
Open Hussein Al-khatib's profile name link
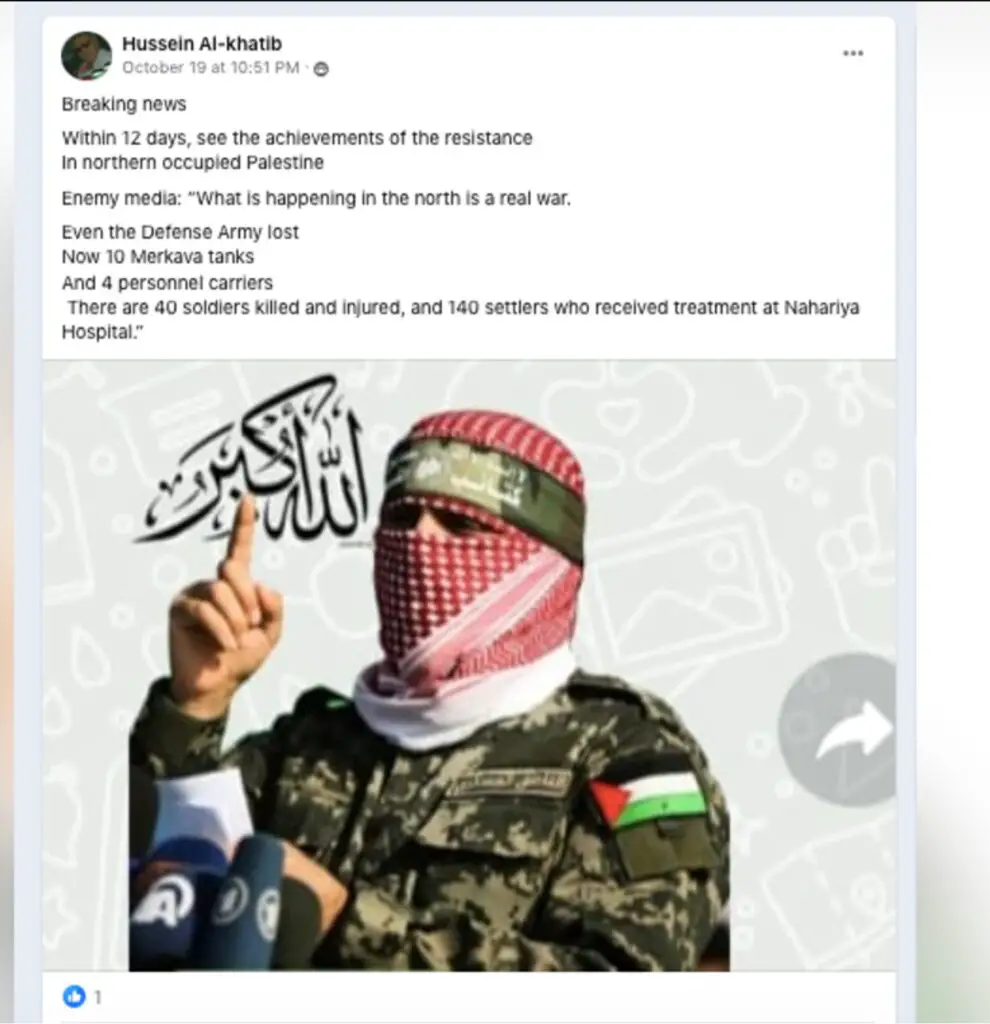coord(202,44)
